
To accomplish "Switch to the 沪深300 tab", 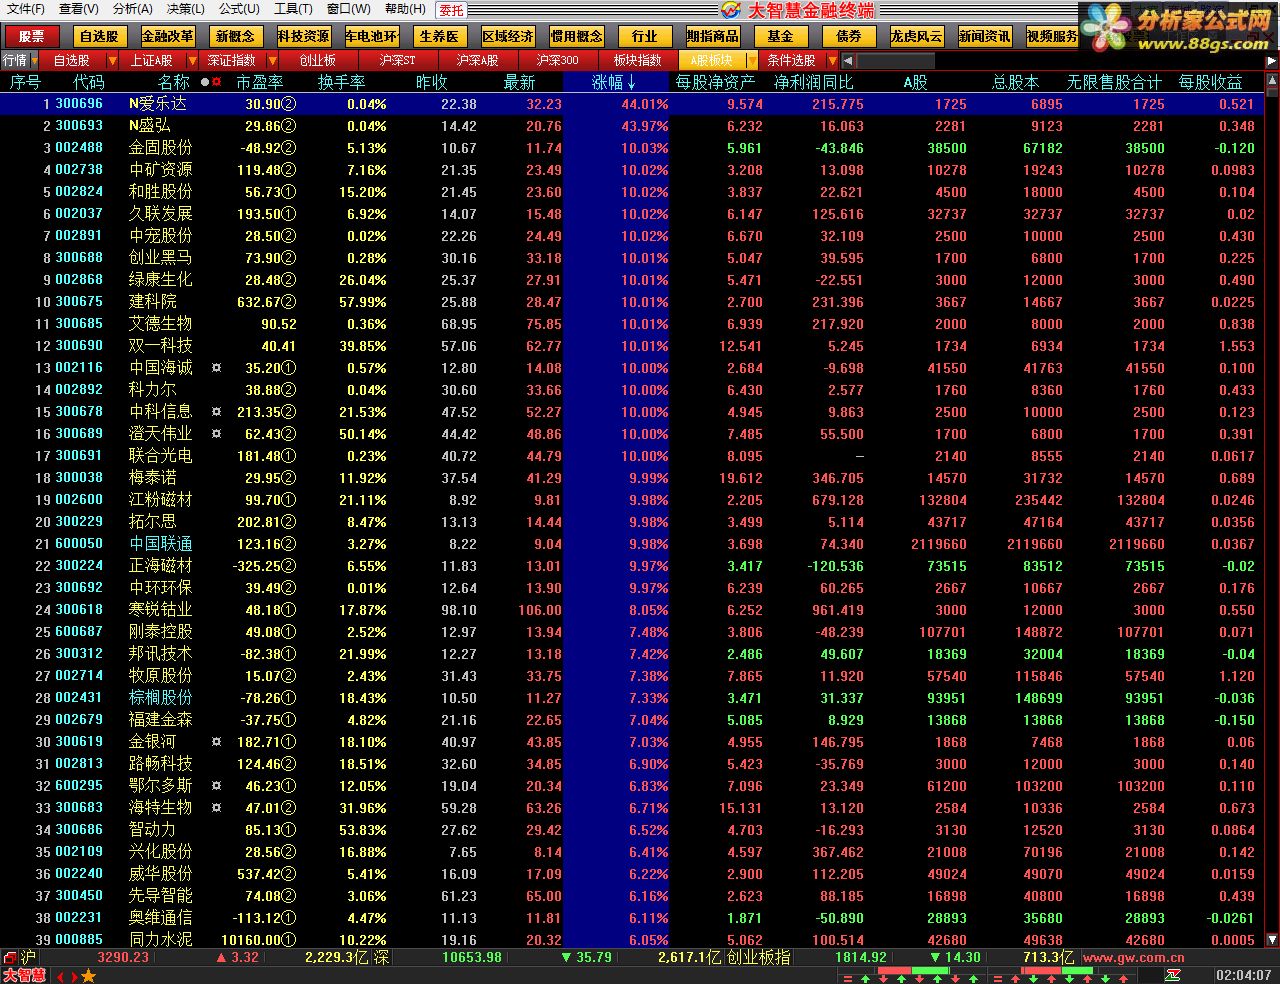I will 557,61.
